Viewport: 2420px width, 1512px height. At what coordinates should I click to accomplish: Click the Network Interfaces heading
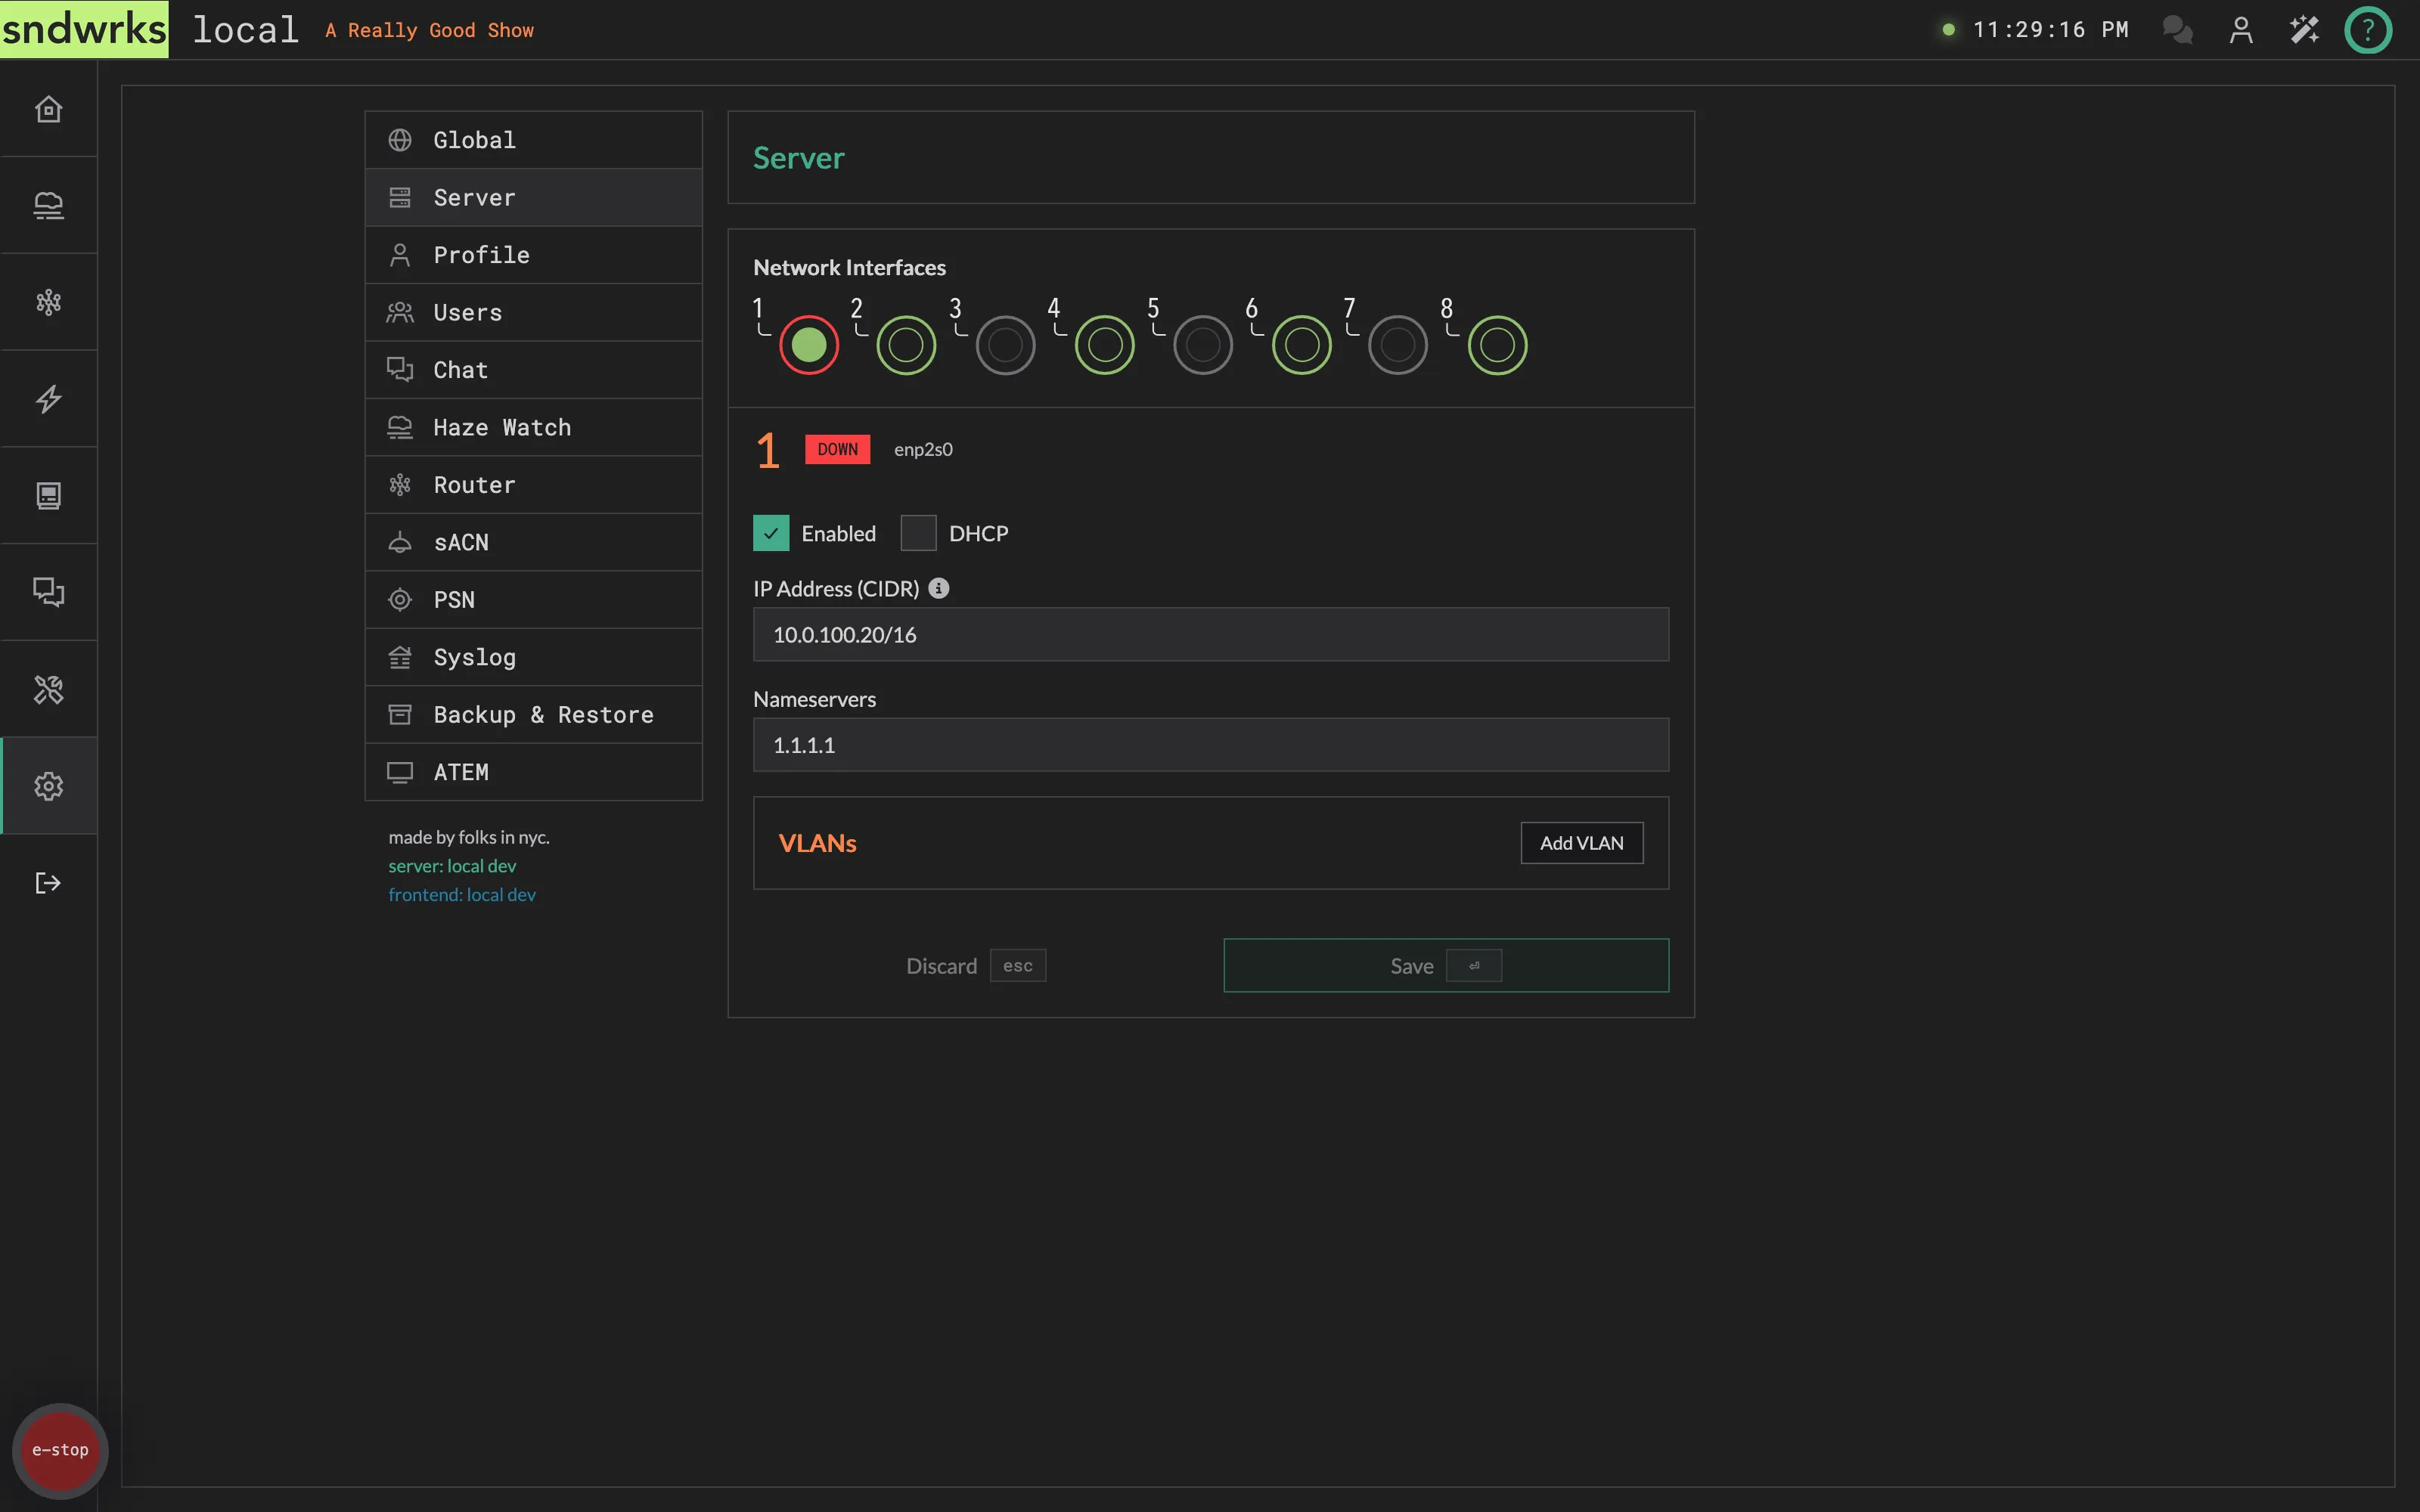849,267
